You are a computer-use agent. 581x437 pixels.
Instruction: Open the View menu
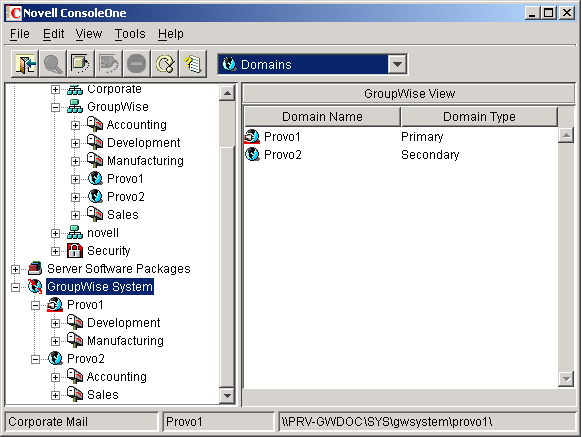[89, 34]
